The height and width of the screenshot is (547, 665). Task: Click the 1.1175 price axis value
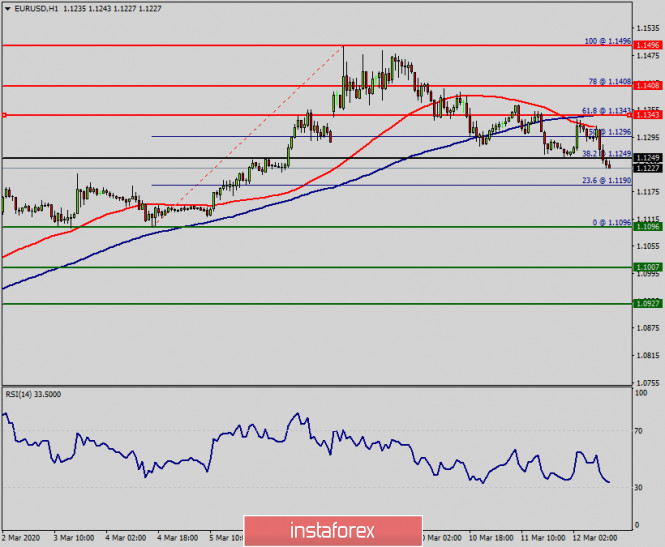coord(648,192)
